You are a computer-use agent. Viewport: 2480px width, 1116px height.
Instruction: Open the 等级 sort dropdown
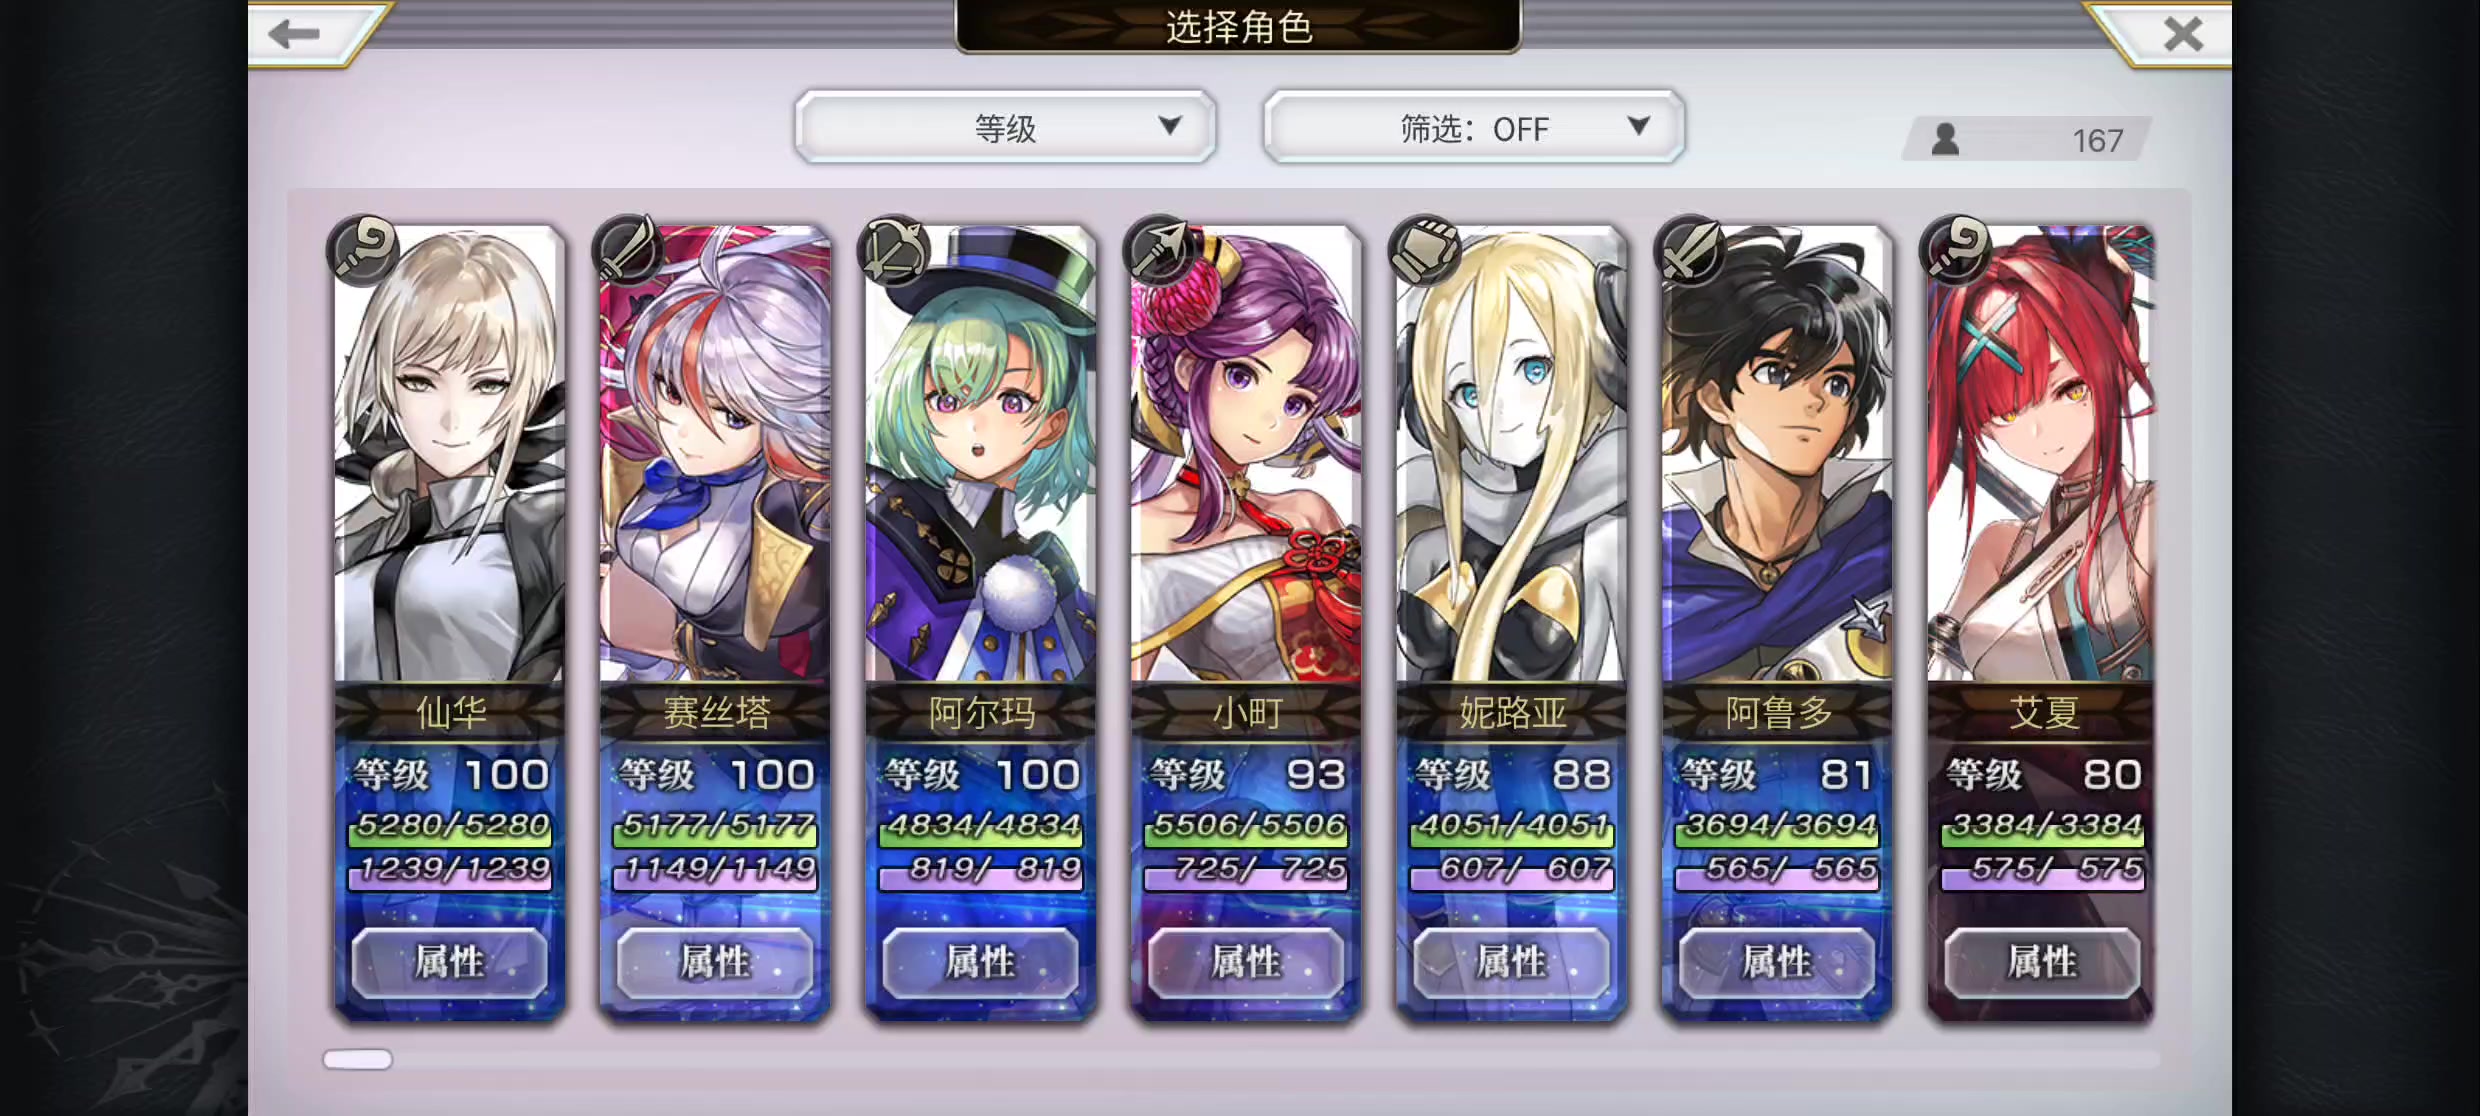(x=1005, y=127)
